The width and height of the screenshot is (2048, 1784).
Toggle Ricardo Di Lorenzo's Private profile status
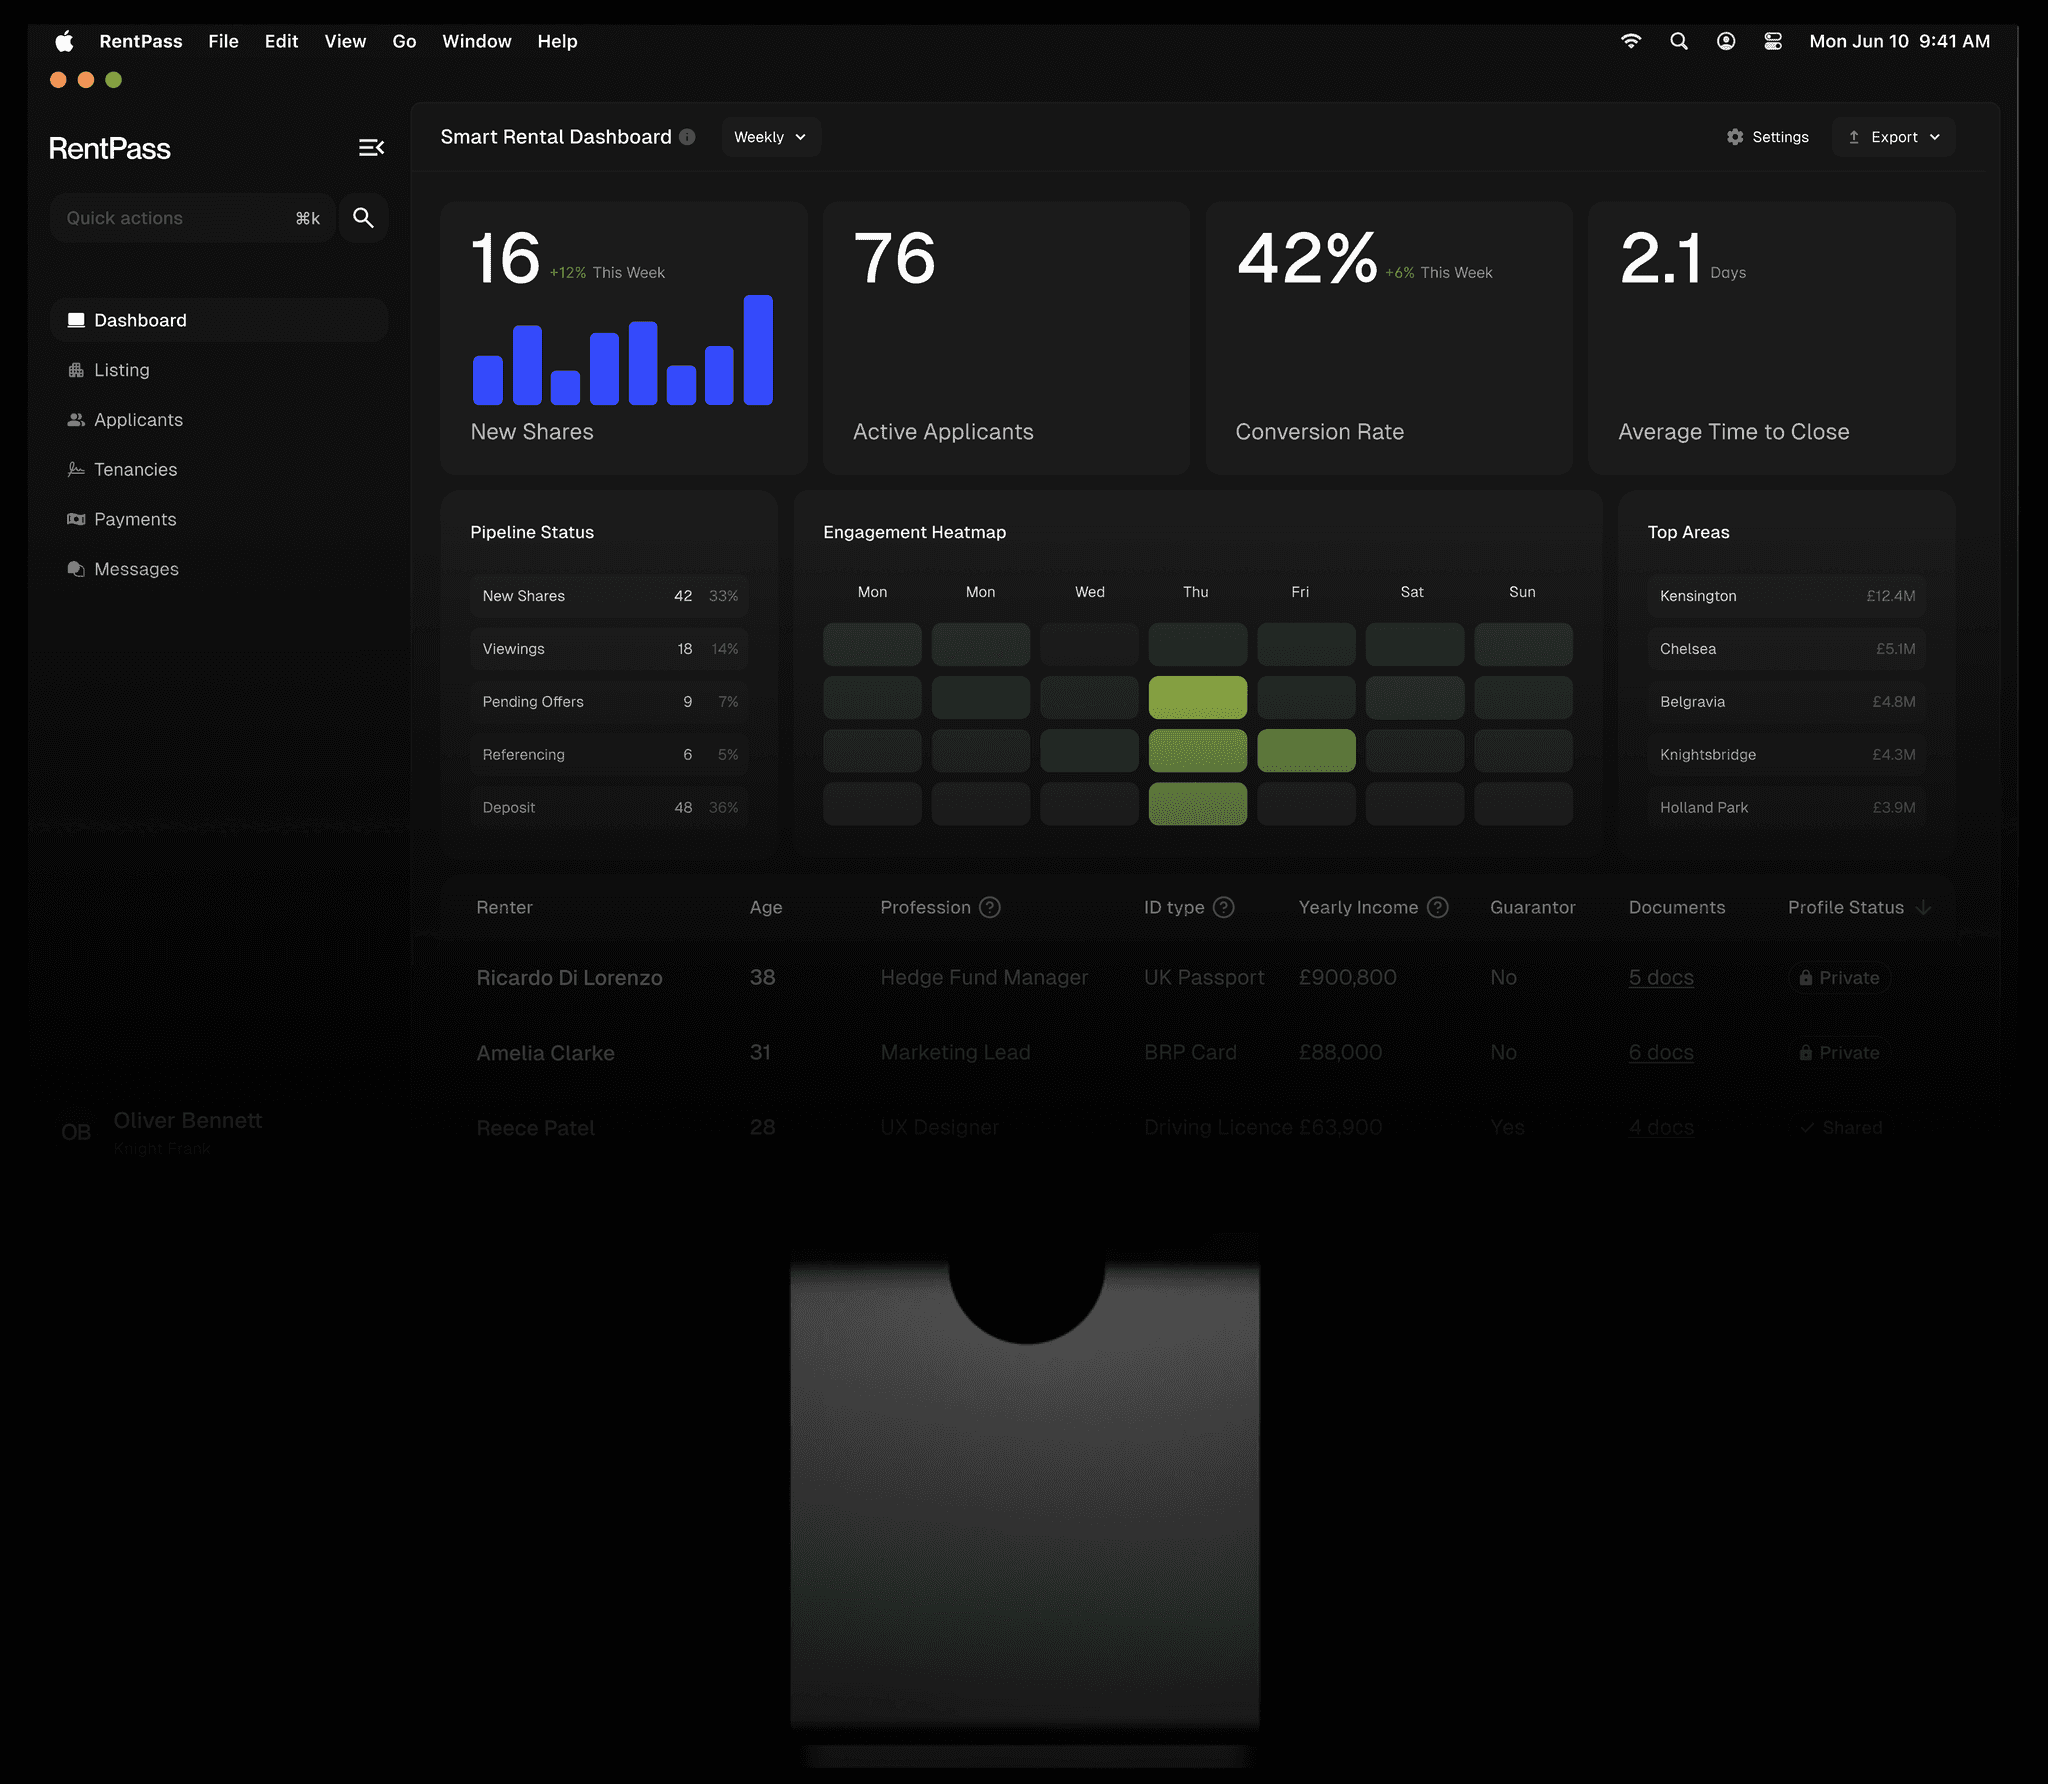point(1839,978)
